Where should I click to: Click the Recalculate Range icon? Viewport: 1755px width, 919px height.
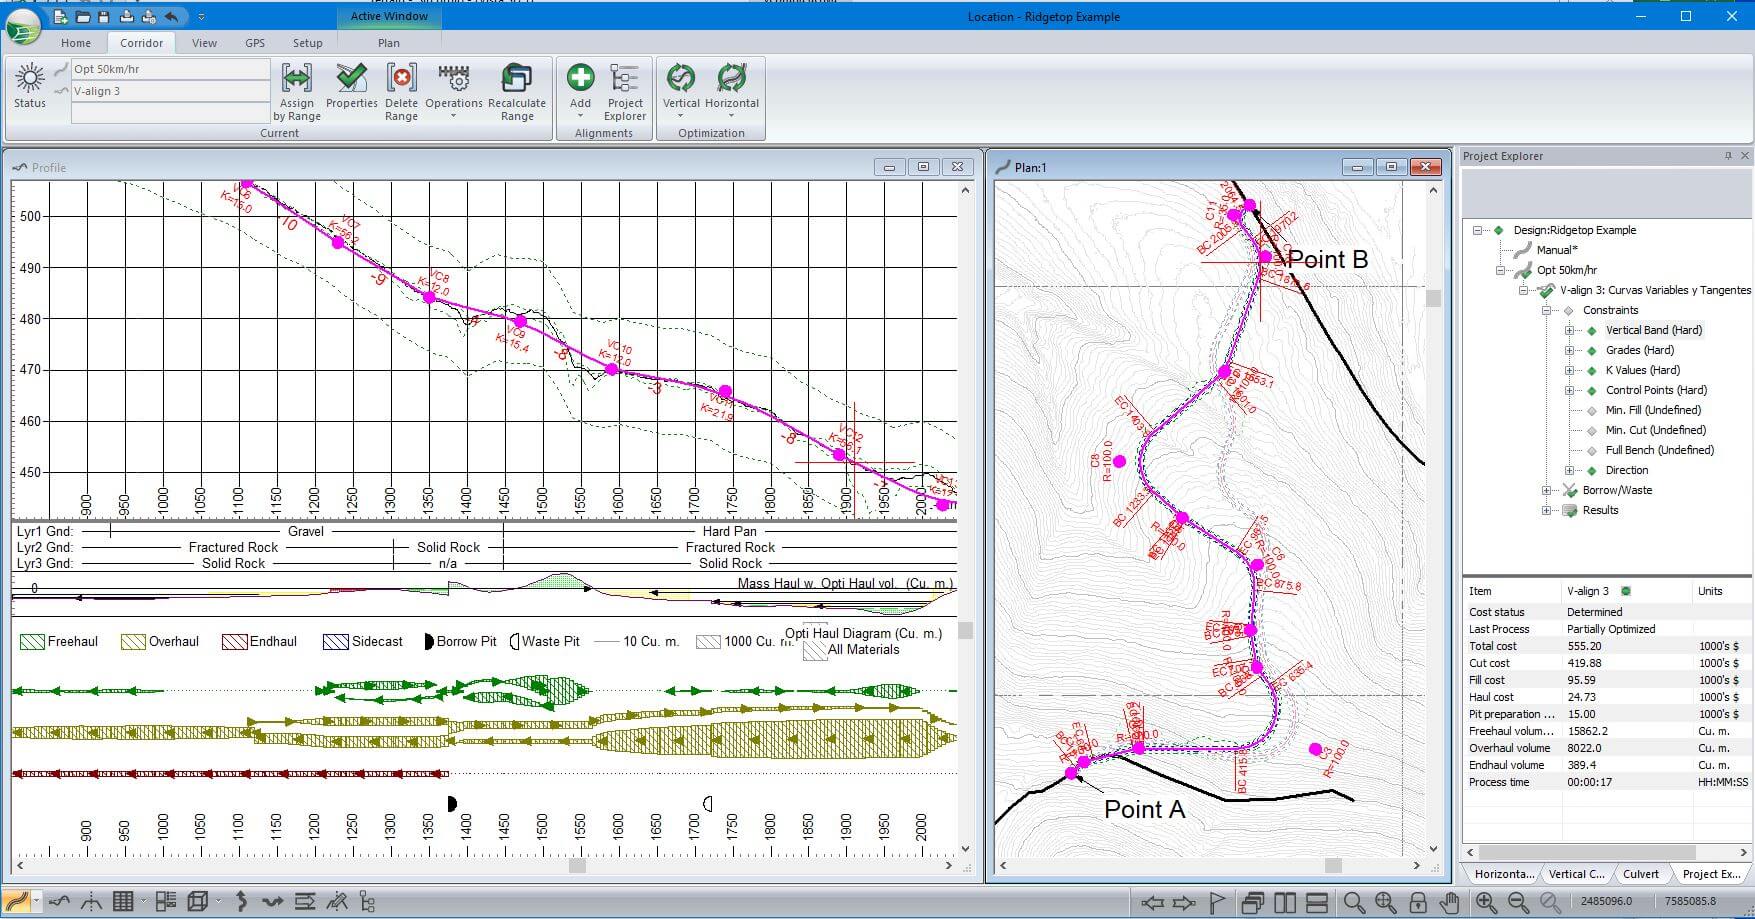coord(516,79)
